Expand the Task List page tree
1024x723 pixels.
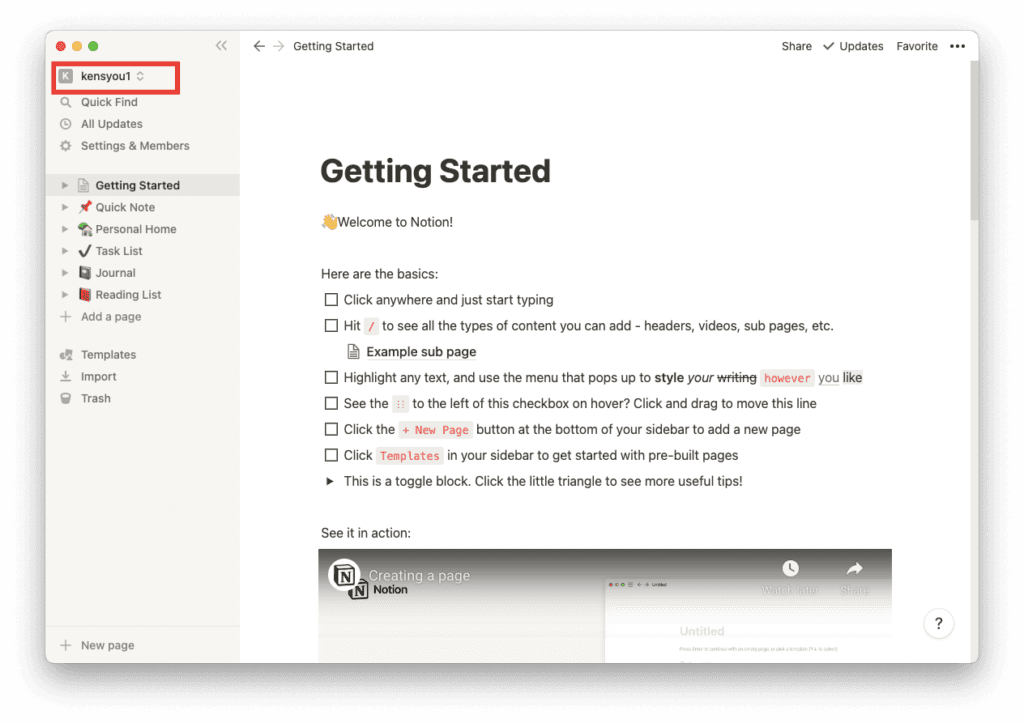(x=65, y=251)
